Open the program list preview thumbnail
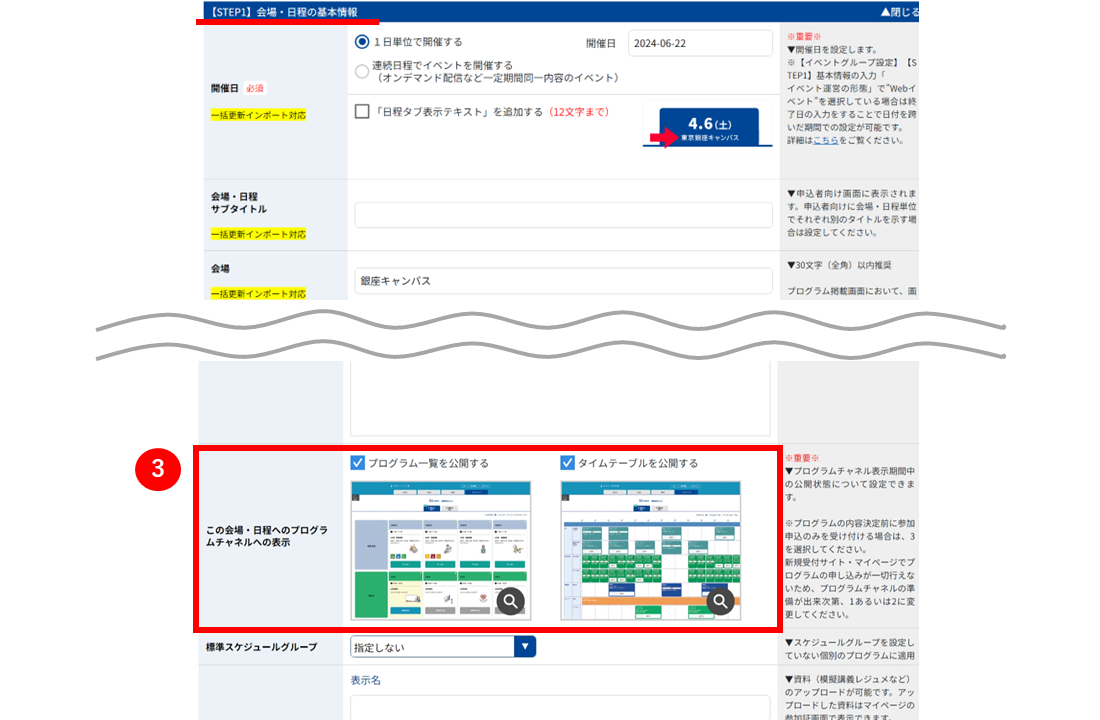1100x720 pixels. tap(441, 550)
